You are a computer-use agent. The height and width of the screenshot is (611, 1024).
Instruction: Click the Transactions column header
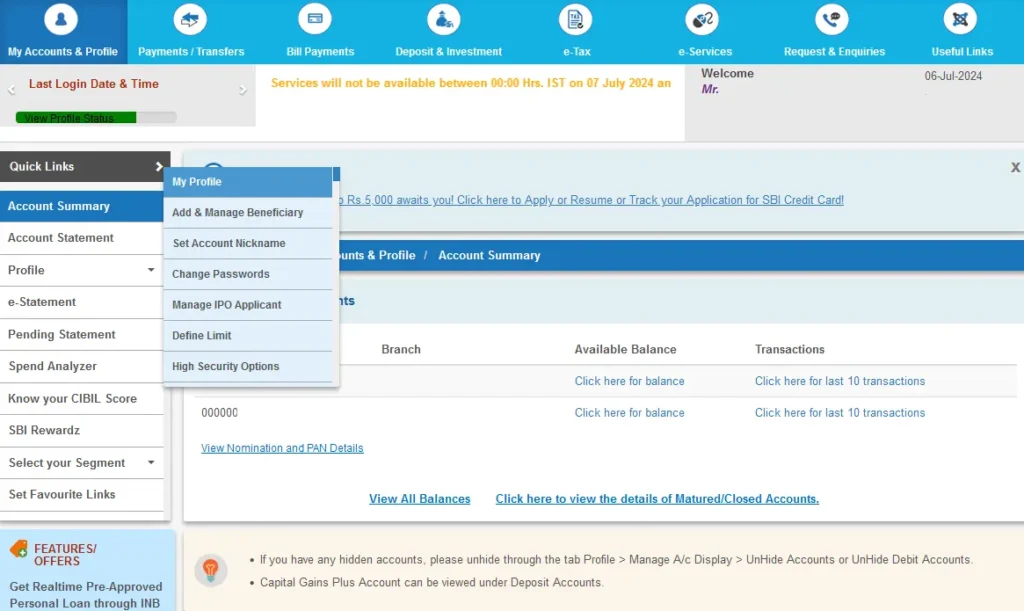pyautogui.click(x=790, y=349)
